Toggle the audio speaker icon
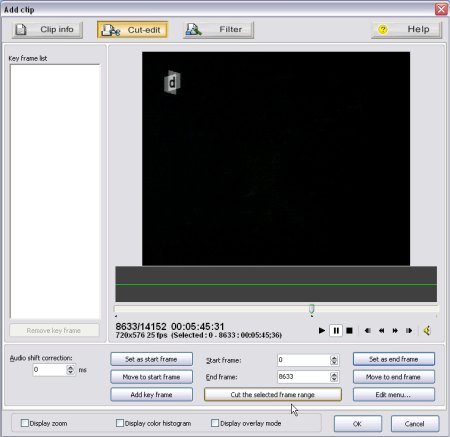Image resolution: width=450 pixels, height=437 pixels. pyautogui.click(x=427, y=330)
